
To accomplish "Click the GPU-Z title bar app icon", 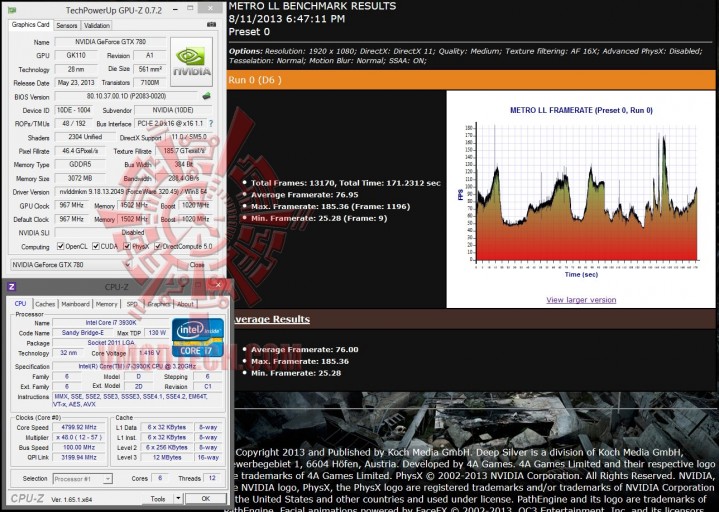I will click(x=11, y=10).
